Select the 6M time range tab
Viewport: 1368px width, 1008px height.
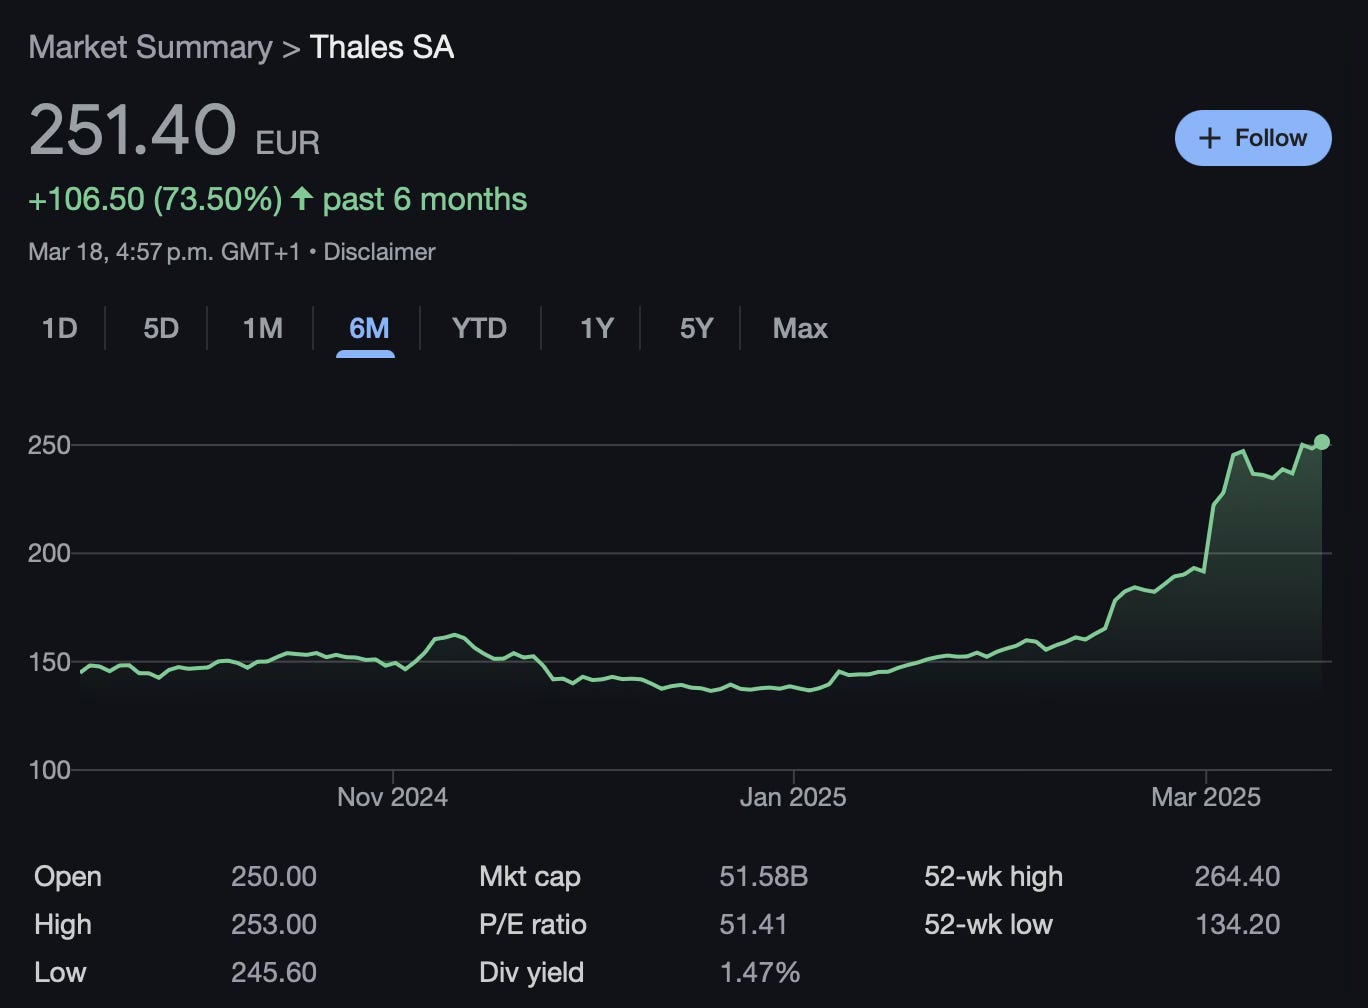tap(369, 328)
